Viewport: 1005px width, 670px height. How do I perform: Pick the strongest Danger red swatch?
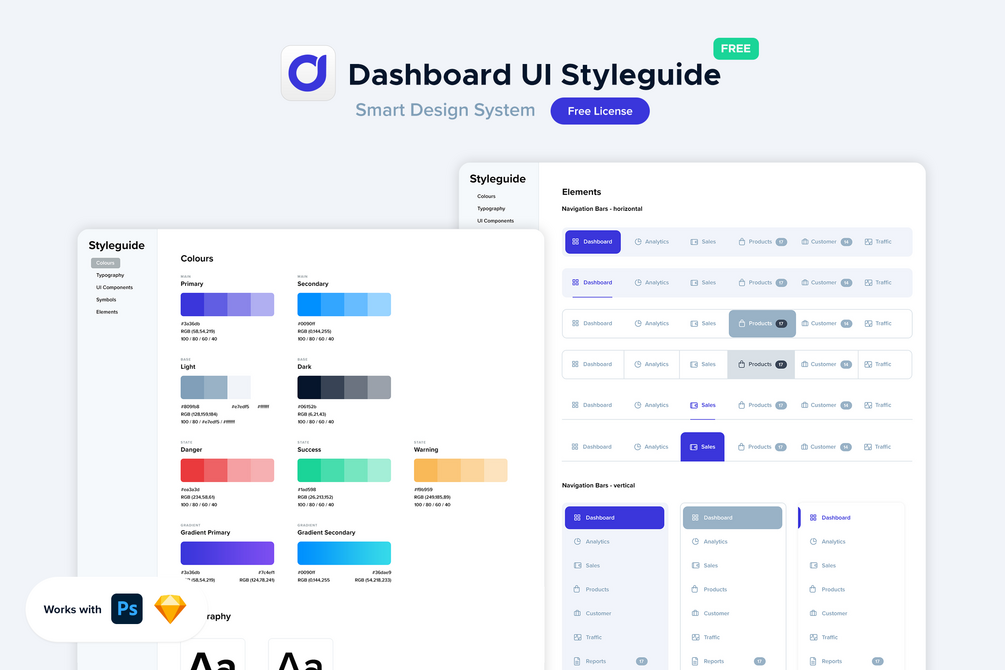192,470
